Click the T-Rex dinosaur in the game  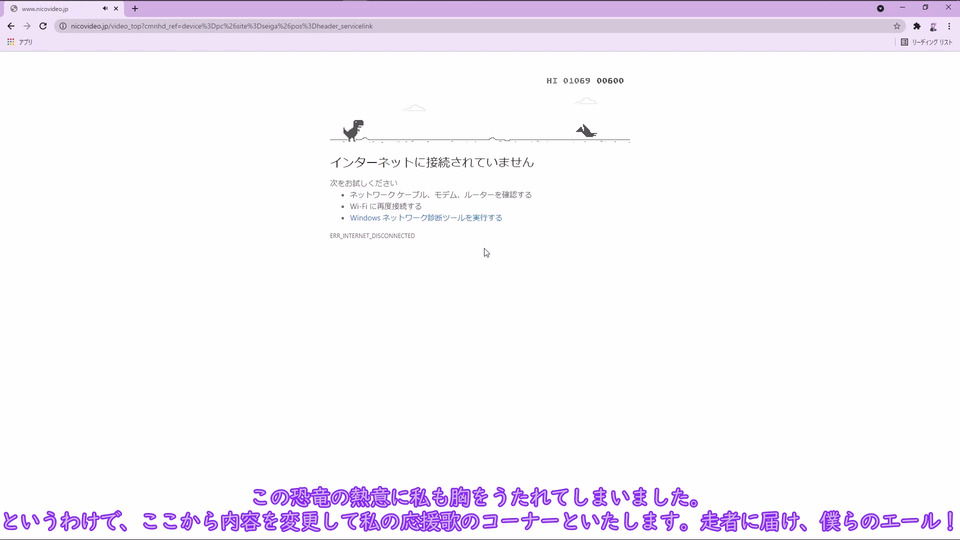coord(353,130)
